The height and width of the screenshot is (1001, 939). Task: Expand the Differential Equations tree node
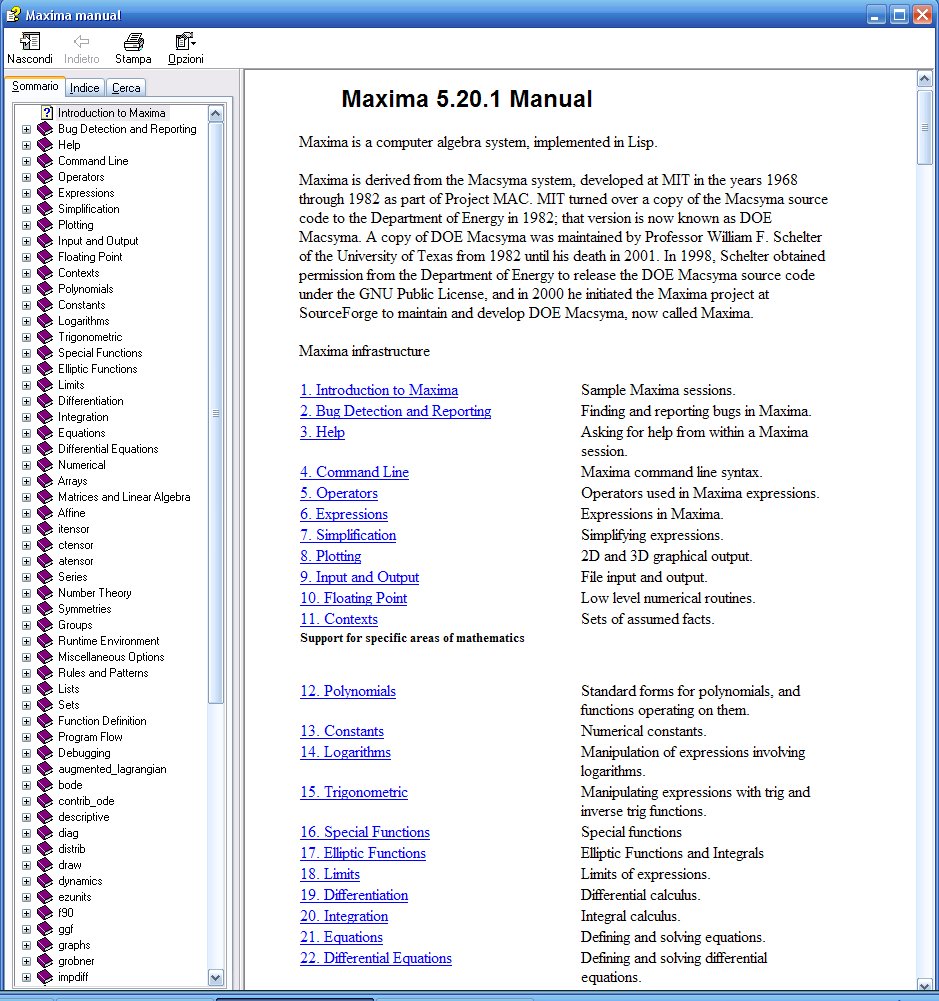(x=26, y=449)
